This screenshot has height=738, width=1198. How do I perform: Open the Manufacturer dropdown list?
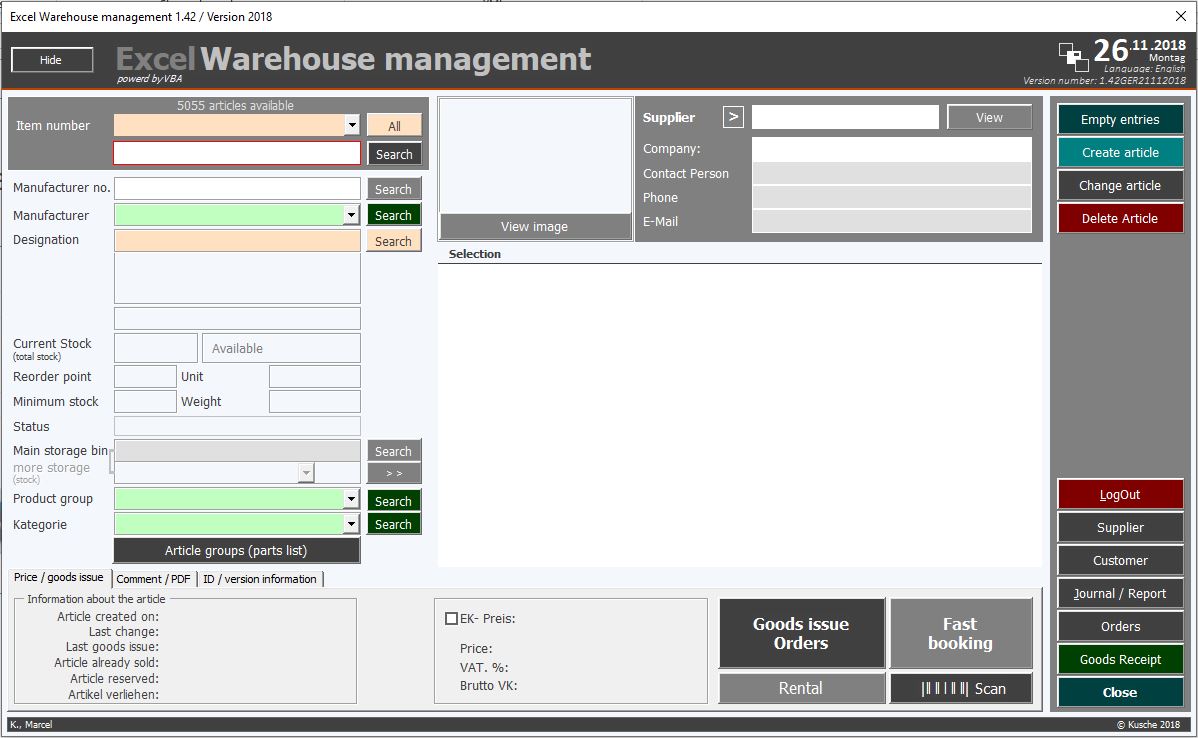(352, 215)
